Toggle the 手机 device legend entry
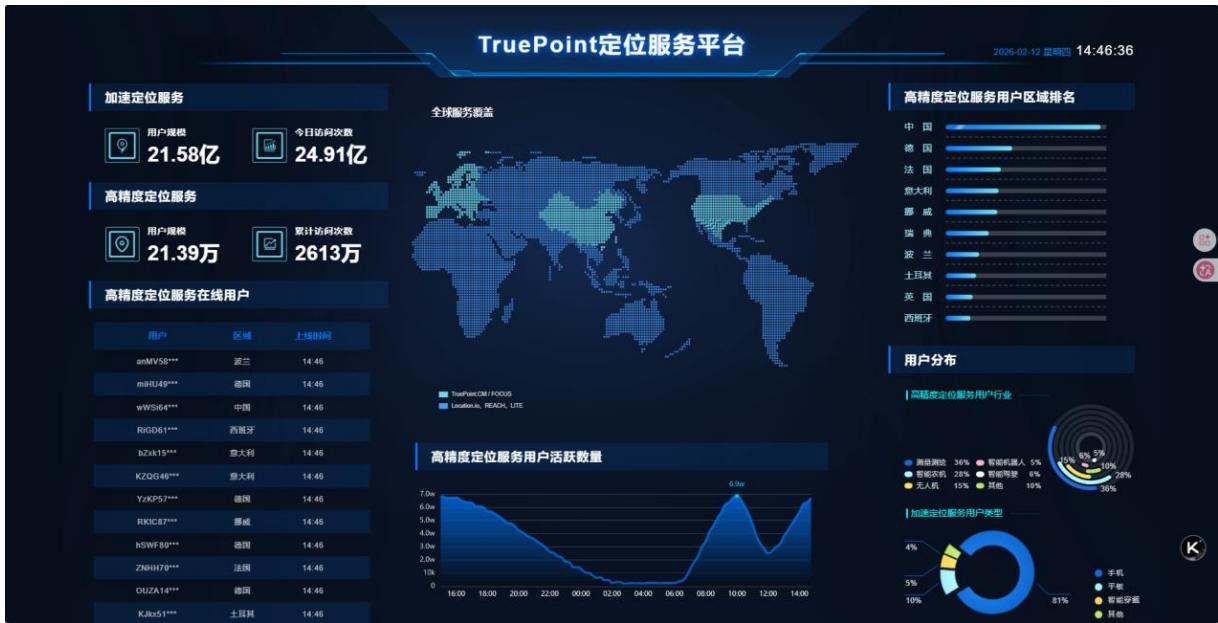The height and width of the screenshot is (623, 1218). coord(1109,573)
